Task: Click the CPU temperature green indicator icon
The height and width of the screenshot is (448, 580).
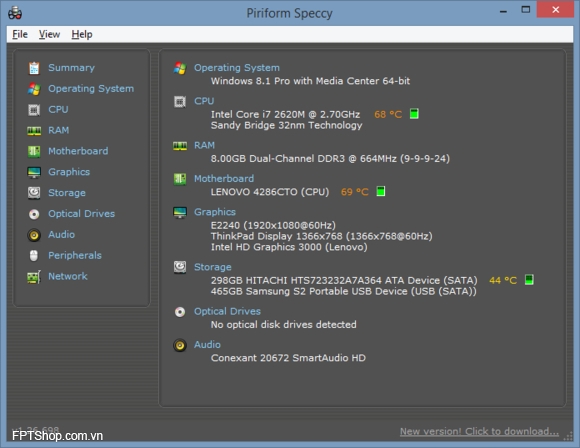Action: click(414, 114)
